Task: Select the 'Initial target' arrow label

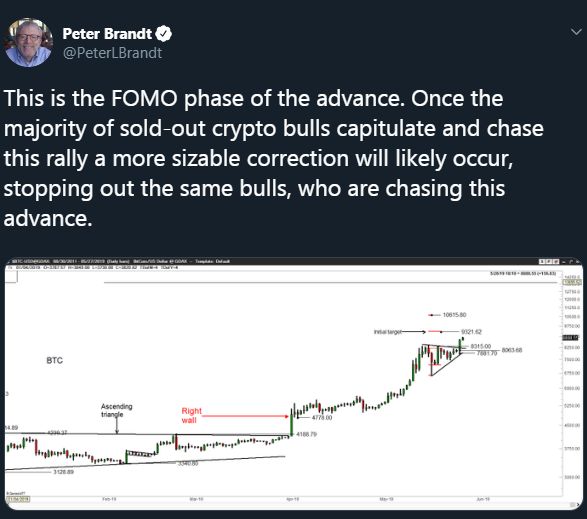Action: [388, 331]
